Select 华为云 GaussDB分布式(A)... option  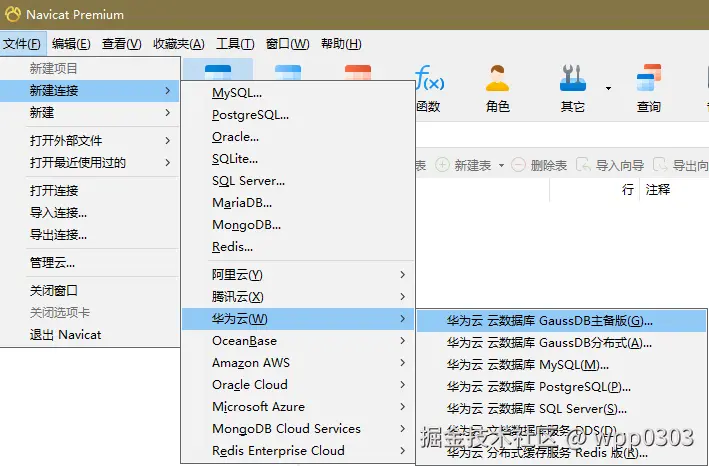pos(561,343)
